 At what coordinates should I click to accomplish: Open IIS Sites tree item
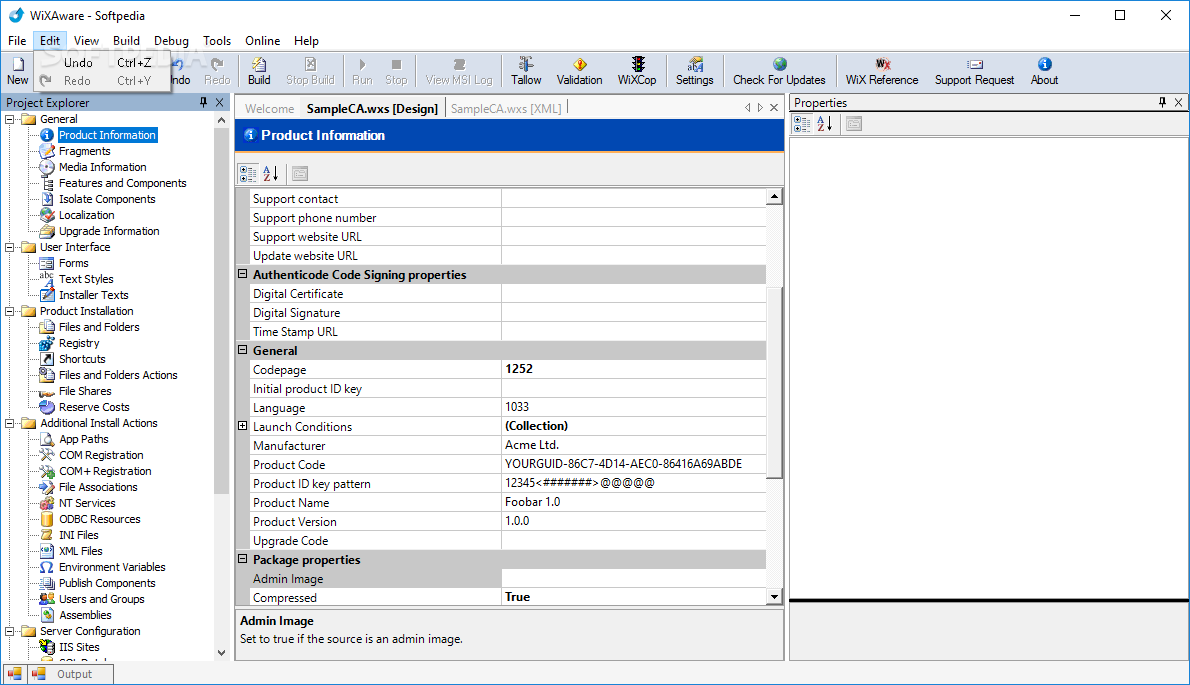pyautogui.click(x=80, y=647)
